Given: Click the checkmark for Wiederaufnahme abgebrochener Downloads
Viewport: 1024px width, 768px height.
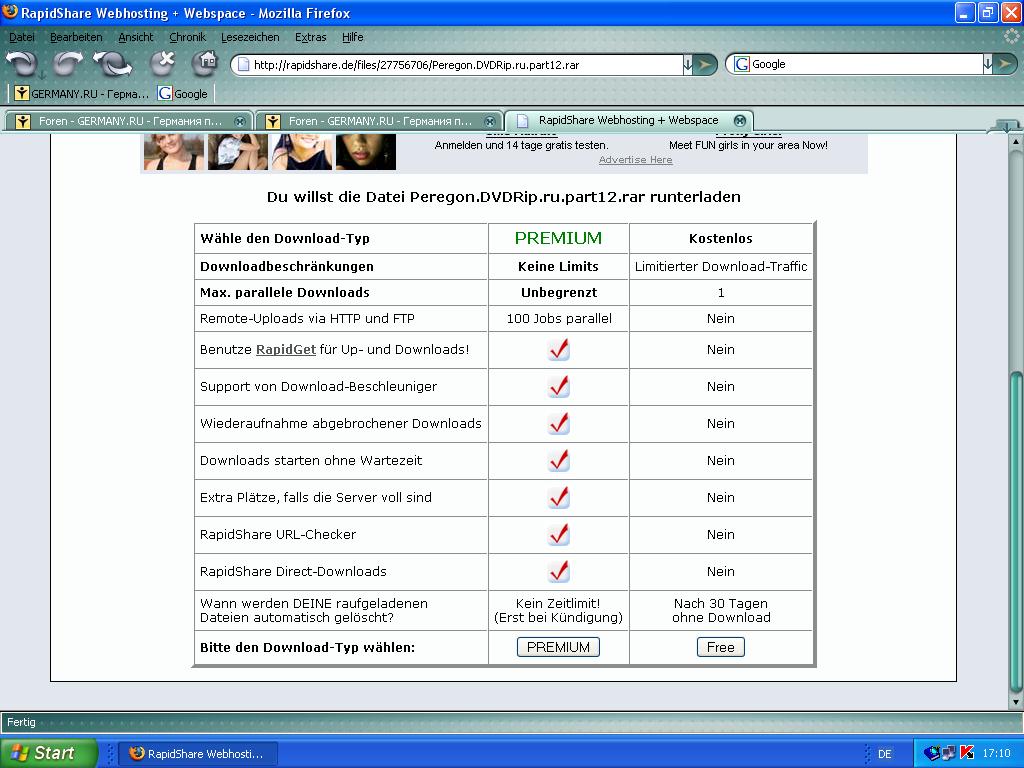Looking at the screenshot, I should click(x=558, y=423).
